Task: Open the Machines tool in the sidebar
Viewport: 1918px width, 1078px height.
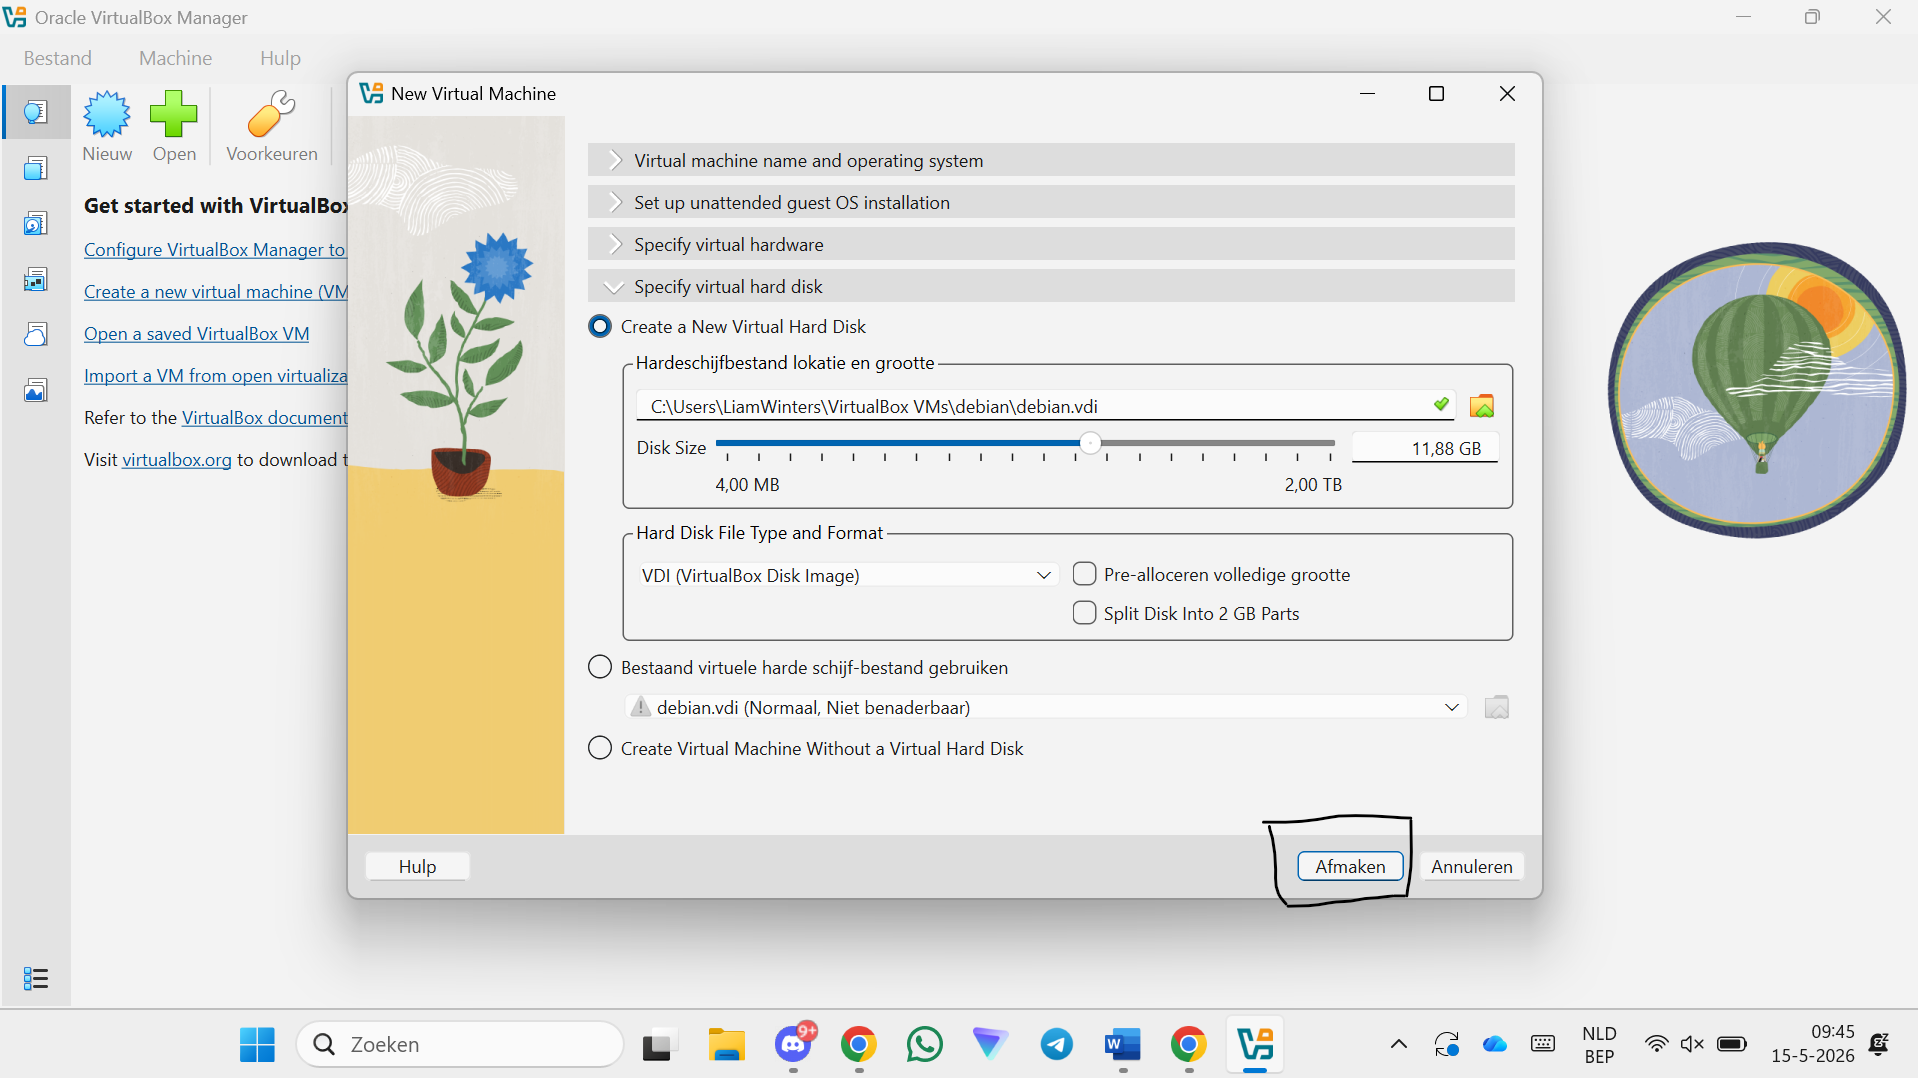Action: click(36, 168)
